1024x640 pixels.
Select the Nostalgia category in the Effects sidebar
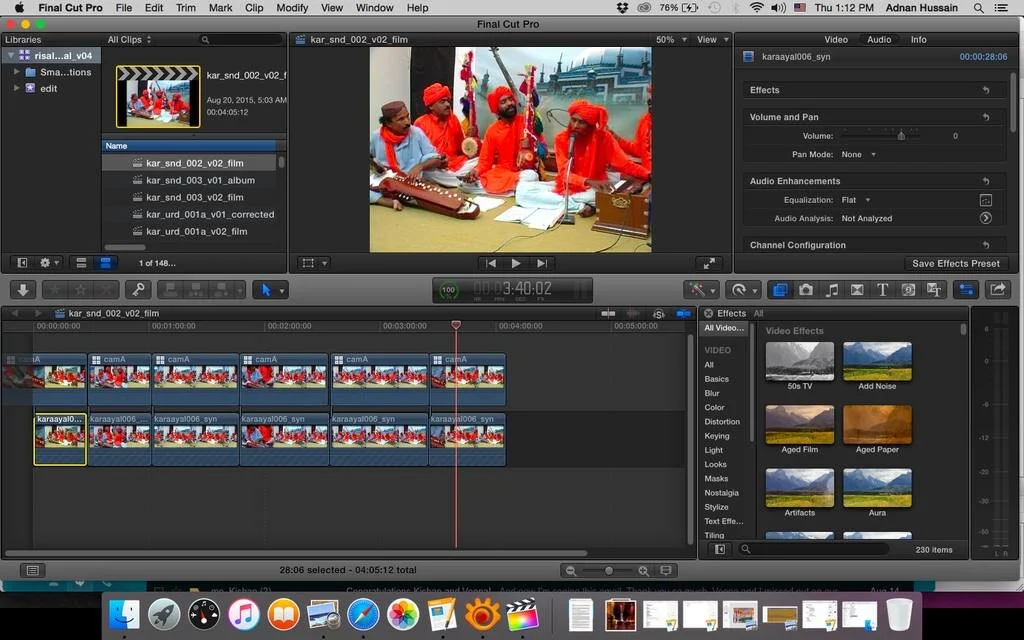[x=723, y=492]
